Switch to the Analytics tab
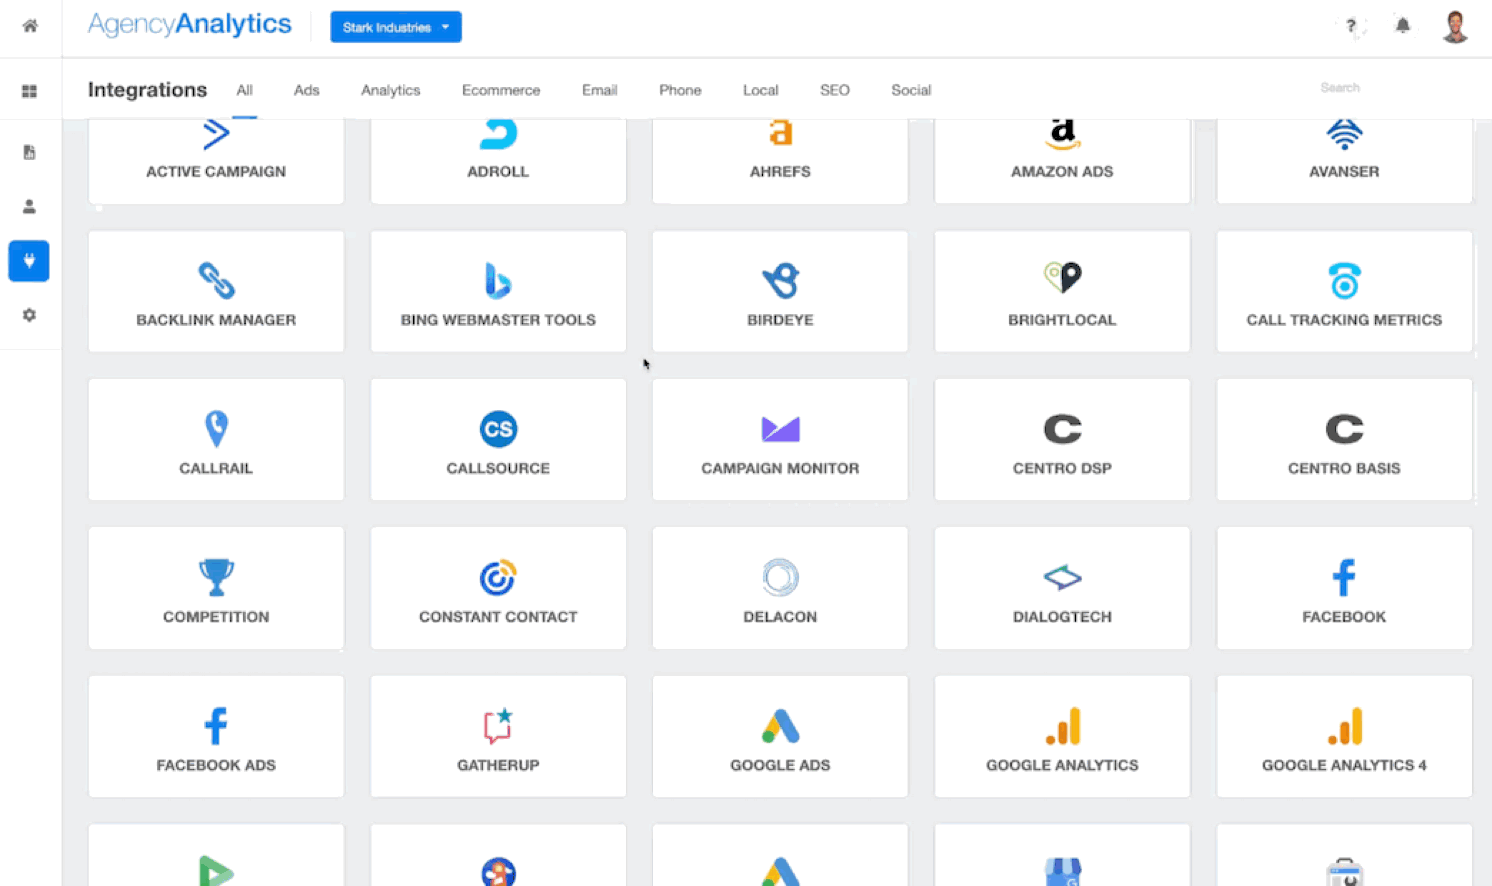 point(390,90)
